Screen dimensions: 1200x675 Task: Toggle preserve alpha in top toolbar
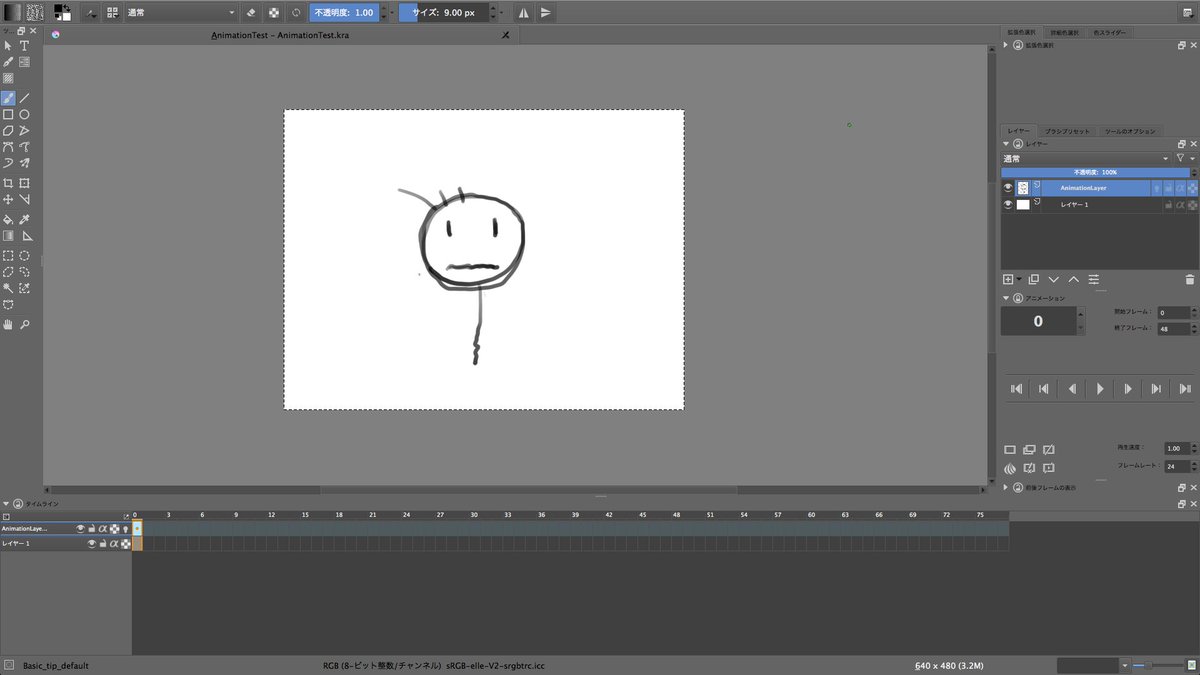coord(273,13)
